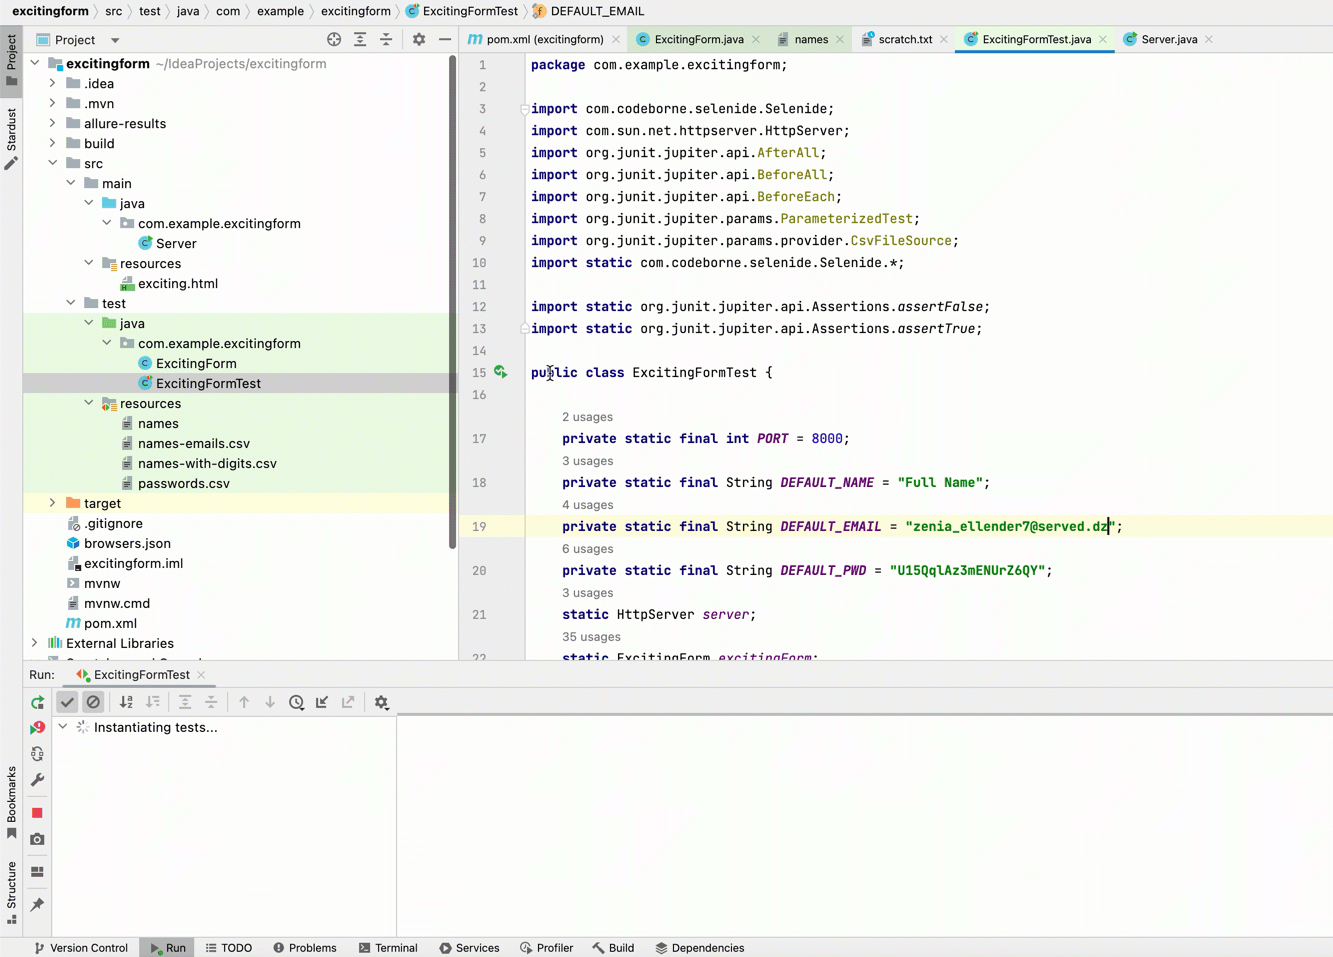Click layout restore icon in Run sidebar
This screenshot has height=957, width=1333.
37,872
